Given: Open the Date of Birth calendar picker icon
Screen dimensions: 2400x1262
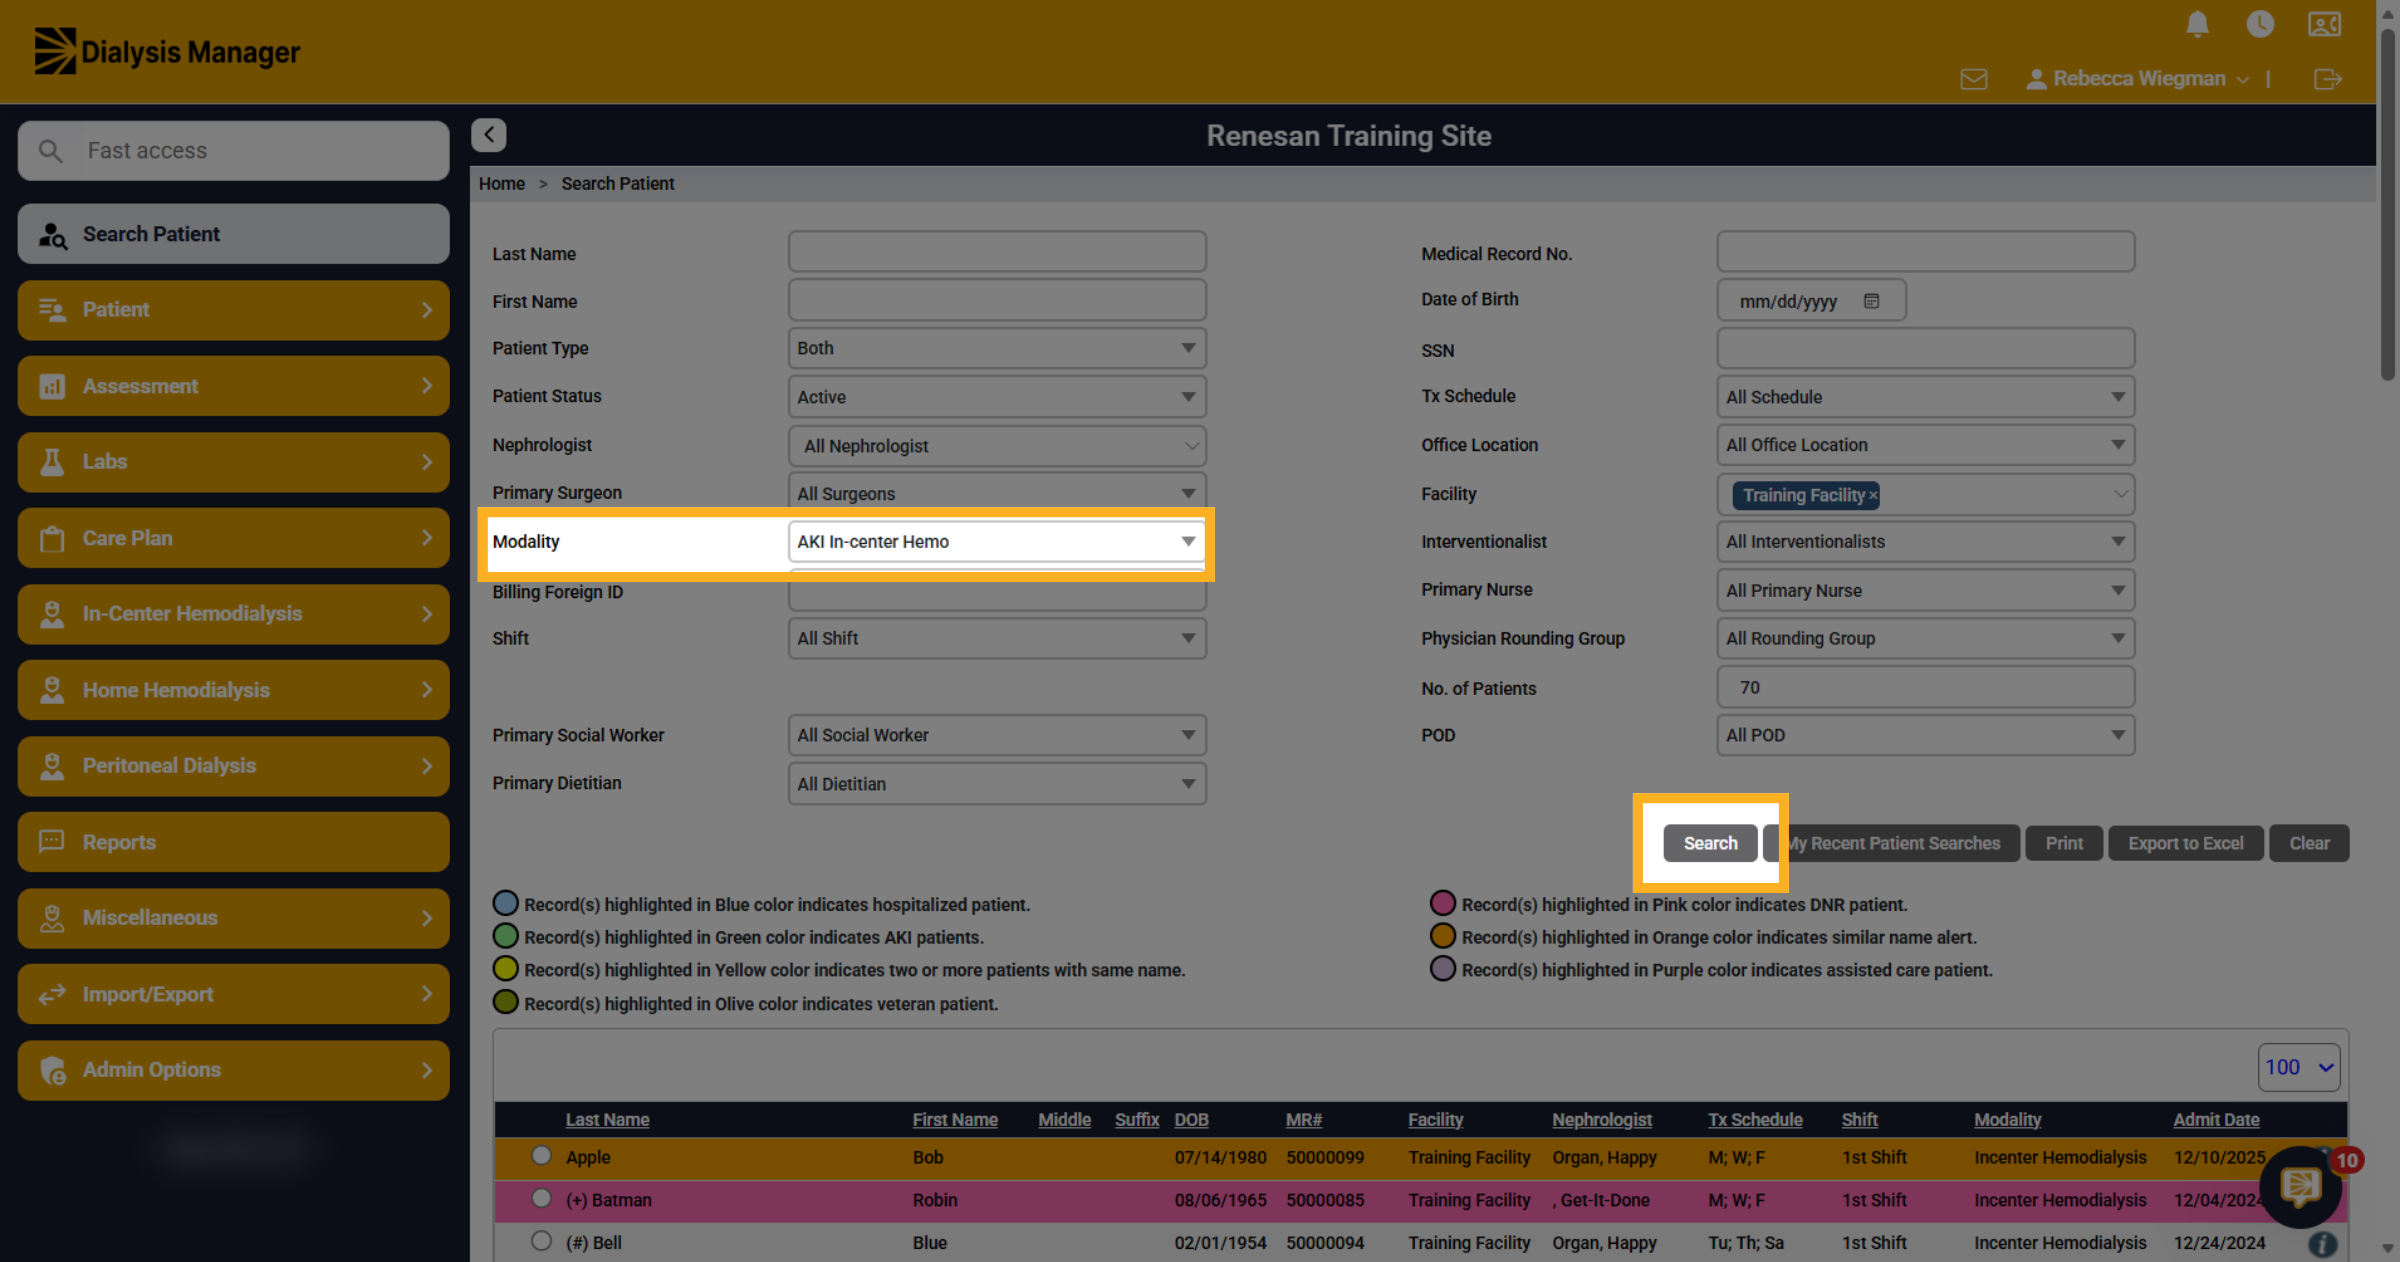Looking at the screenshot, I should tap(1871, 301).
